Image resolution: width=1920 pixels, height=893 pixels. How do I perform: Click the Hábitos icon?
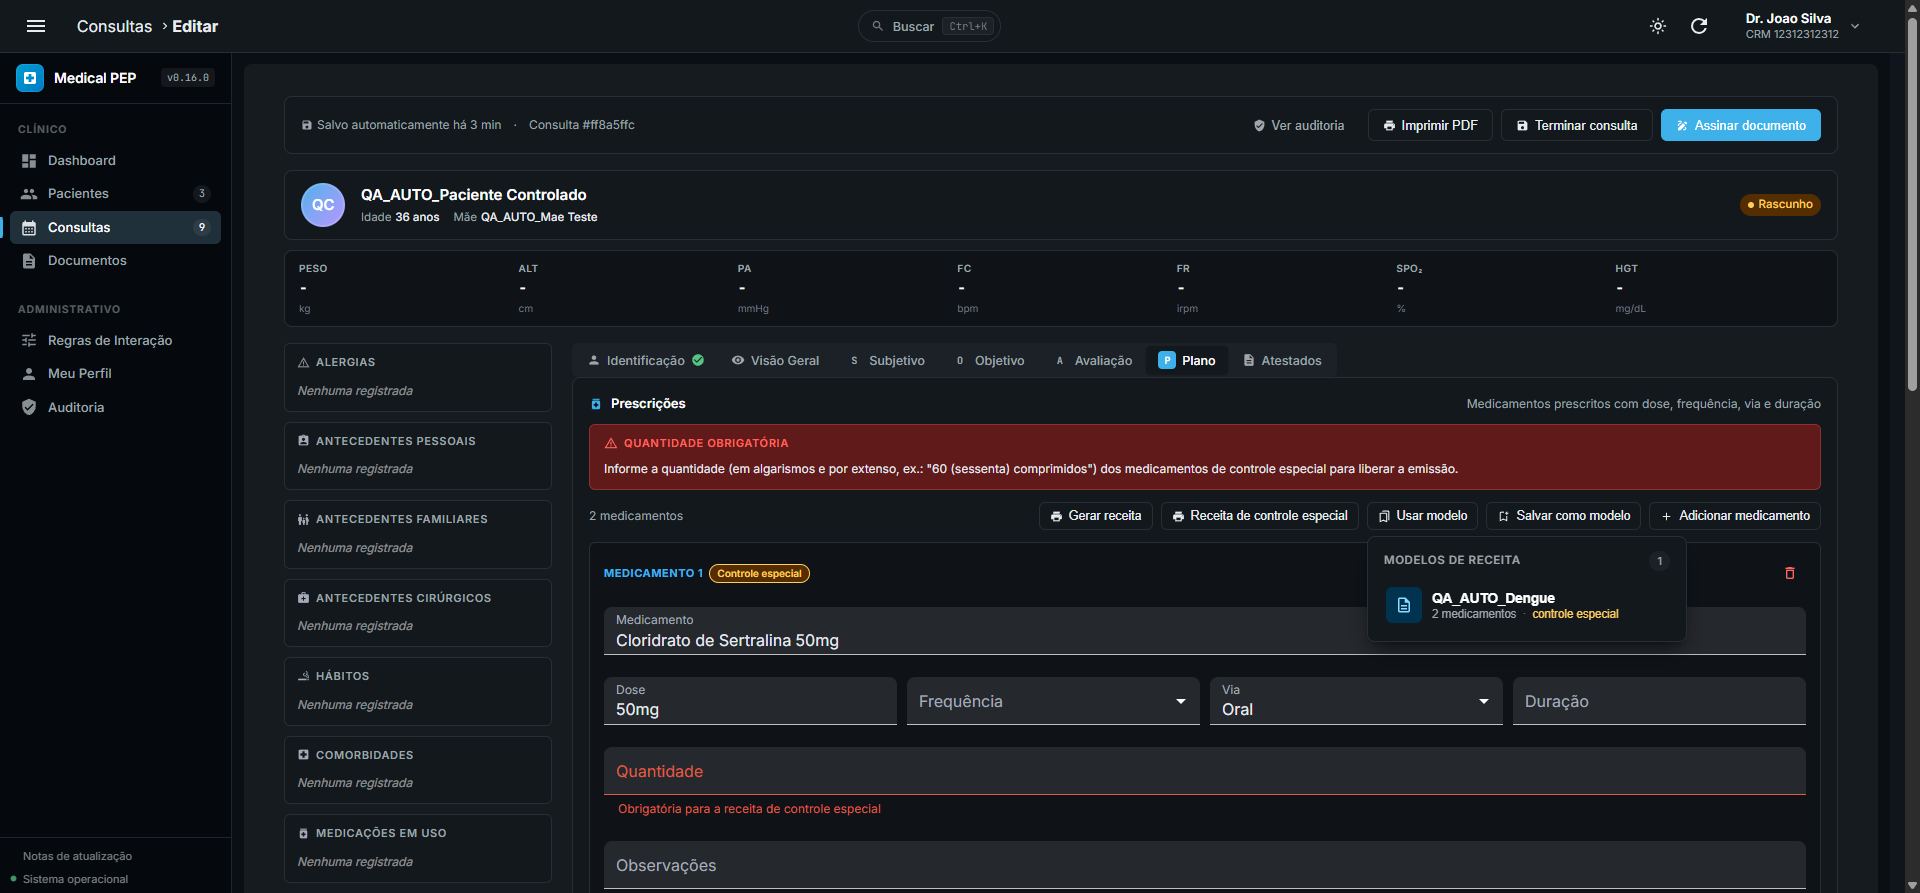point(303,676)
